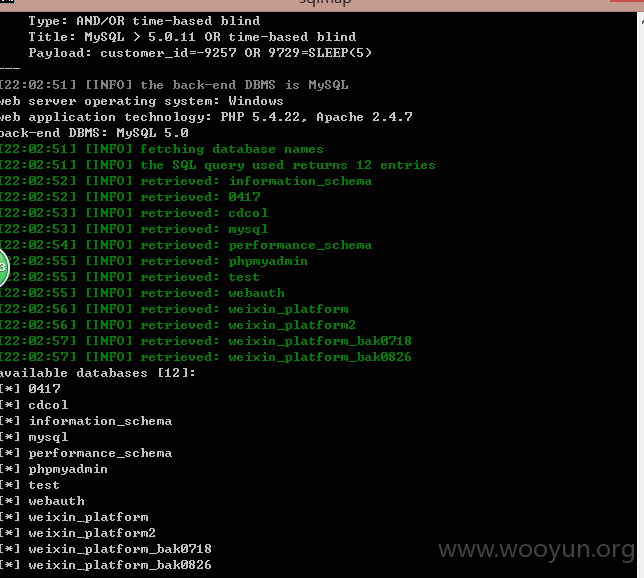Click the '[*] mysql' database list row
This screenshot has width=644, height=578.
click(34, 438)
